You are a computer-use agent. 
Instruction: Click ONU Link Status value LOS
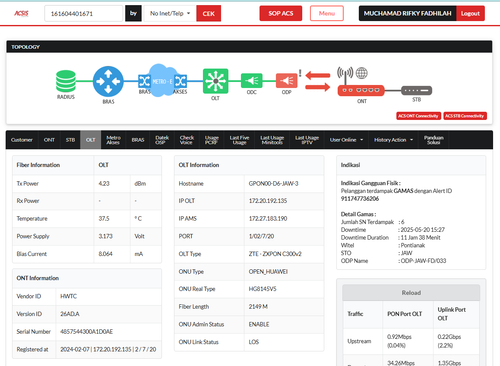point(254,342)
